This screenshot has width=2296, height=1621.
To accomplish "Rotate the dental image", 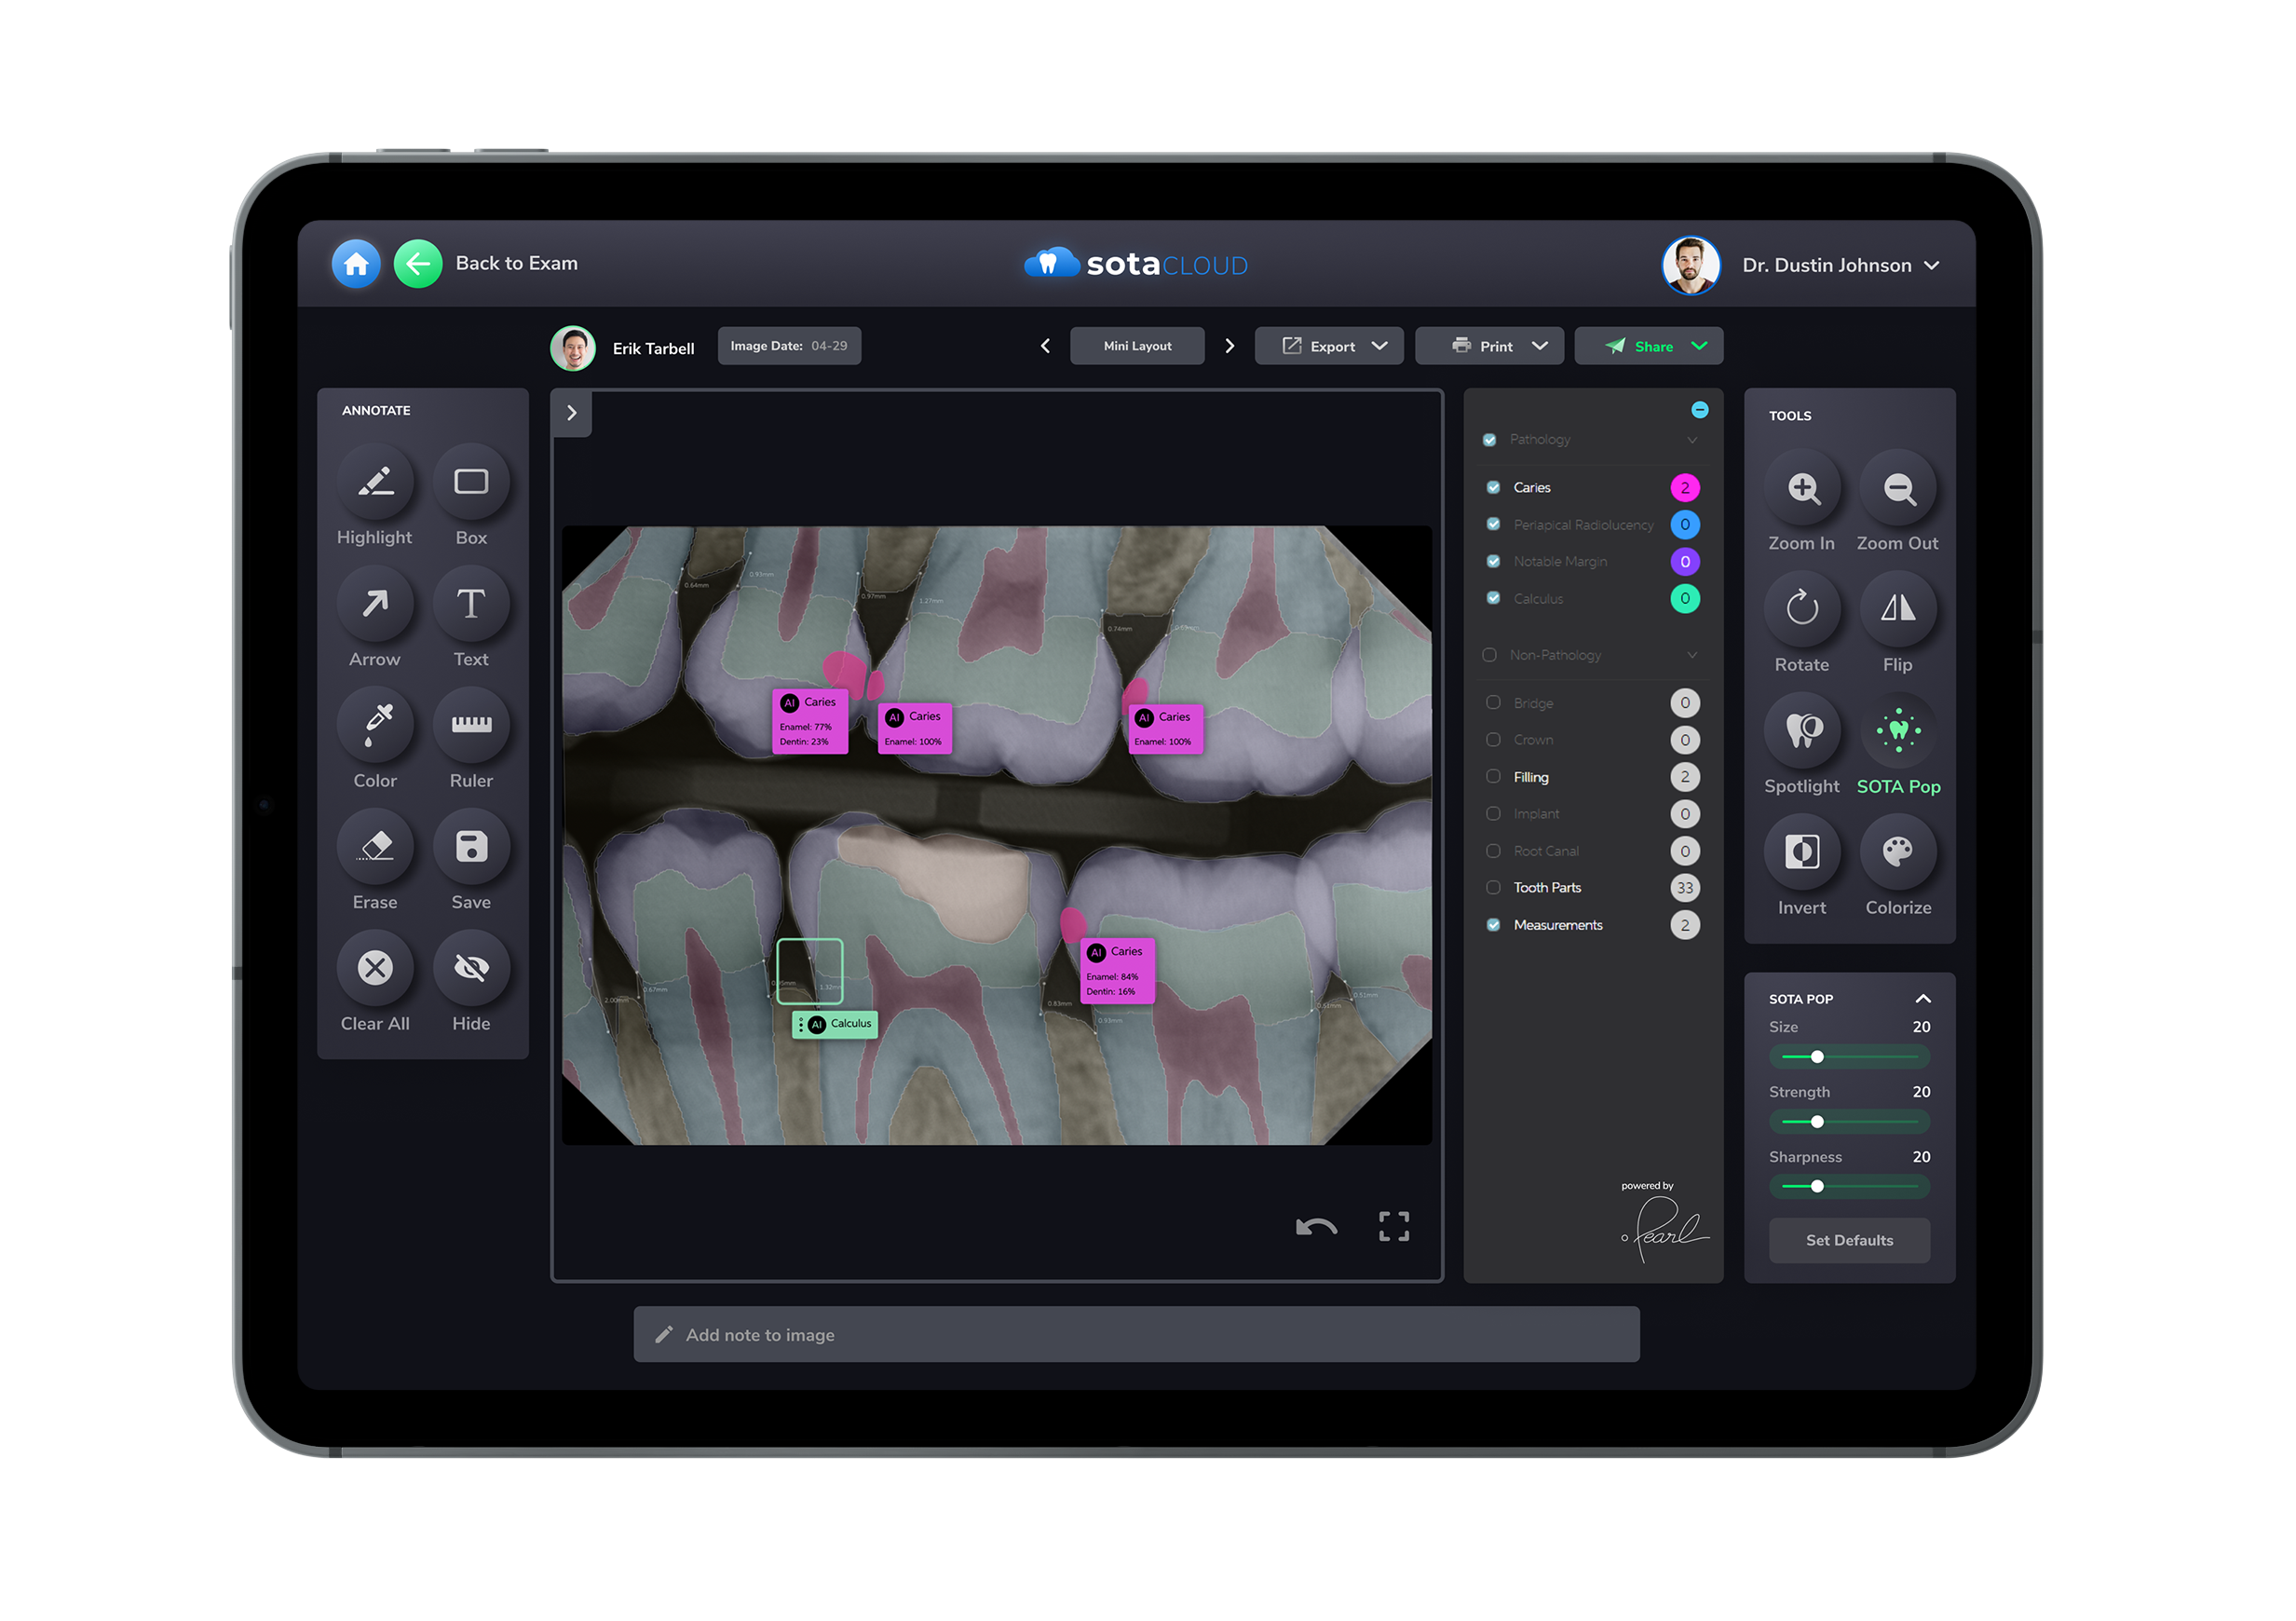I will pos(1802,610).
